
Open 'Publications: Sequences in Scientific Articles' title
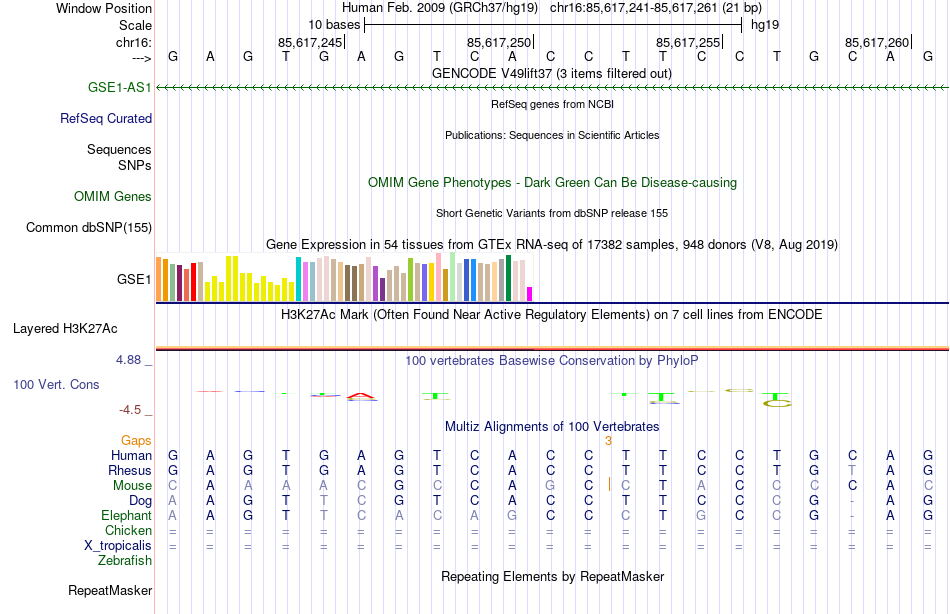coord(552,135)
